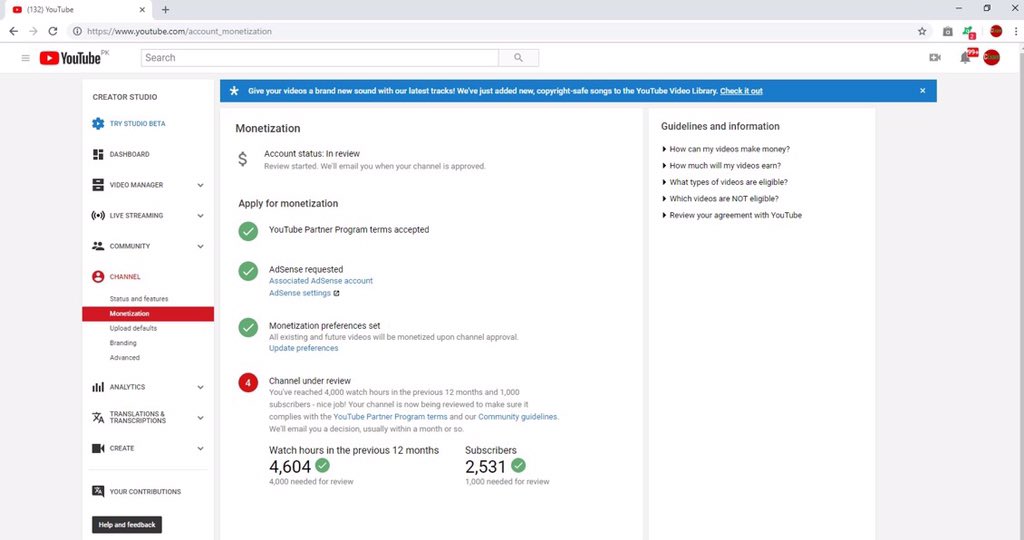Image resolution: width=1024 pixels, height=540 pixels.
Task: Expand the Translations & Transcriptions chevron
Action: pos(200,418)
